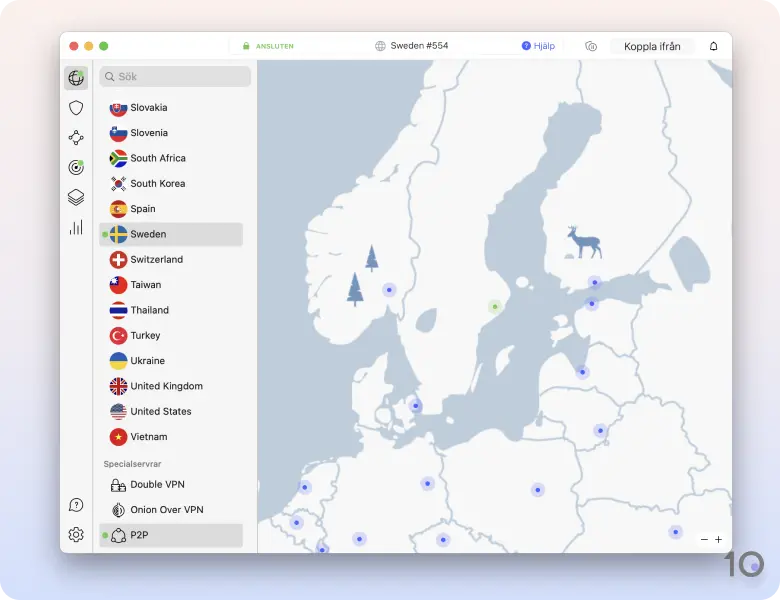Click the Vietnam flag icon
Viewport: 780px width, 600px height.
coord(118,437)
